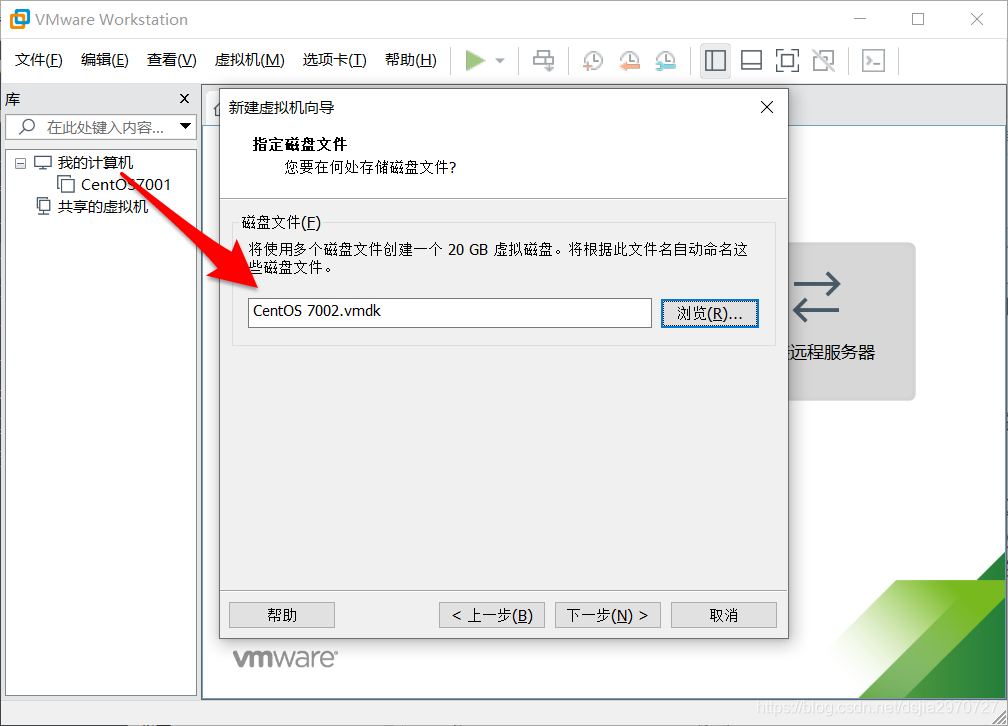Screen dimensions: 1008x726
Task: Toggle the library sidebar view icon
Action: pos(715,60)
